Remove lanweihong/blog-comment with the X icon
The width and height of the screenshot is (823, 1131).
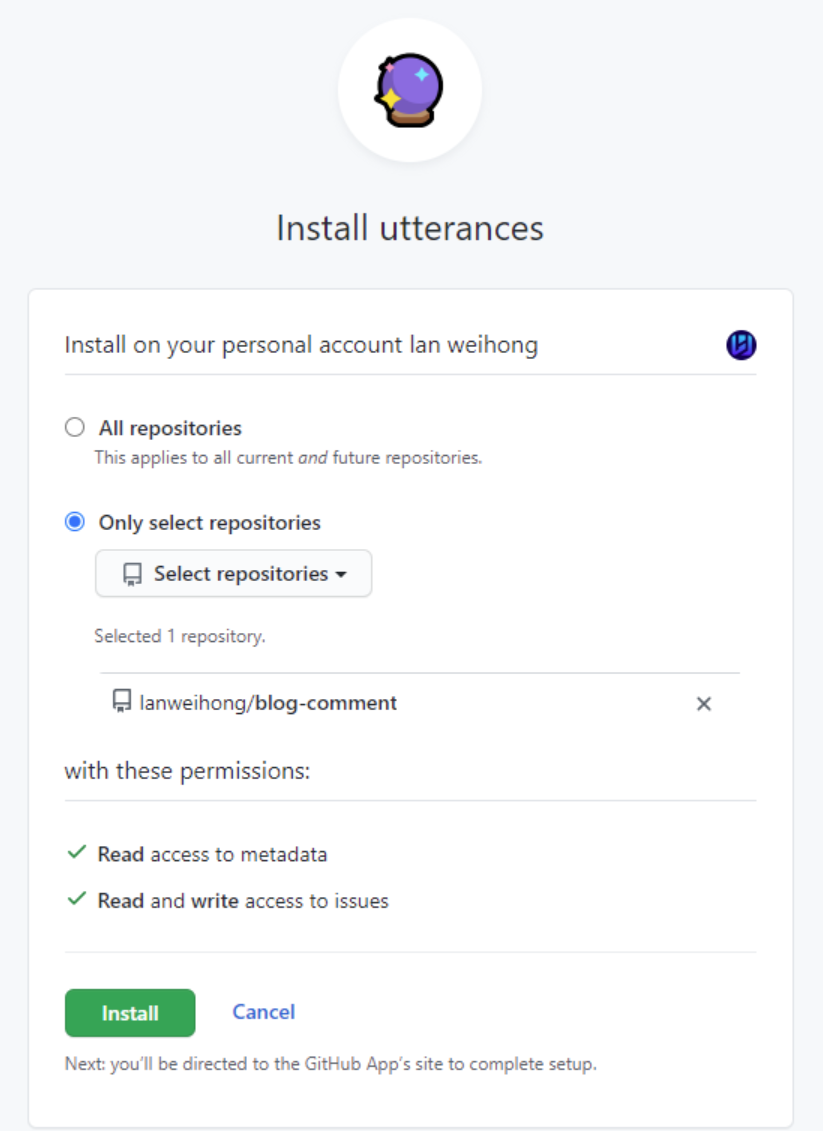(x=704, y=703)
